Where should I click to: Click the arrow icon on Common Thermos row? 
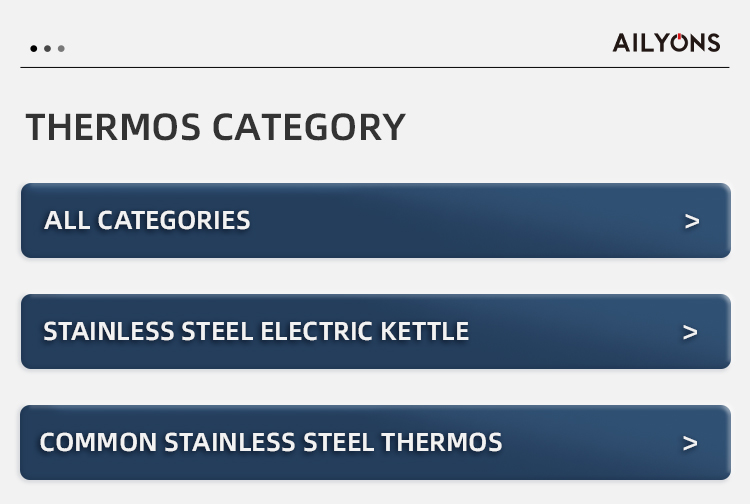[x=689, y=443]
